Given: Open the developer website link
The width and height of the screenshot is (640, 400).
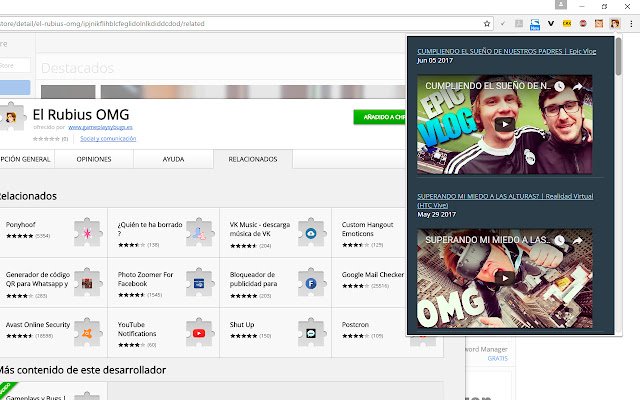Looking at the screenshot, I should pos(100,127).
